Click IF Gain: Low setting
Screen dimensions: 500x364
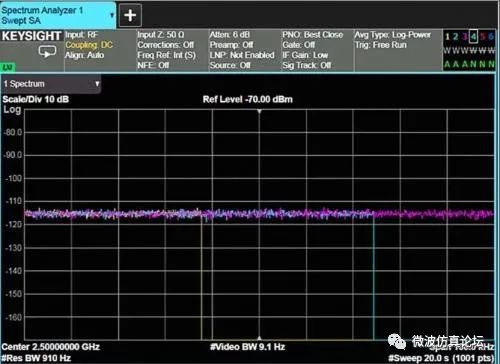[x=305, y=55]
